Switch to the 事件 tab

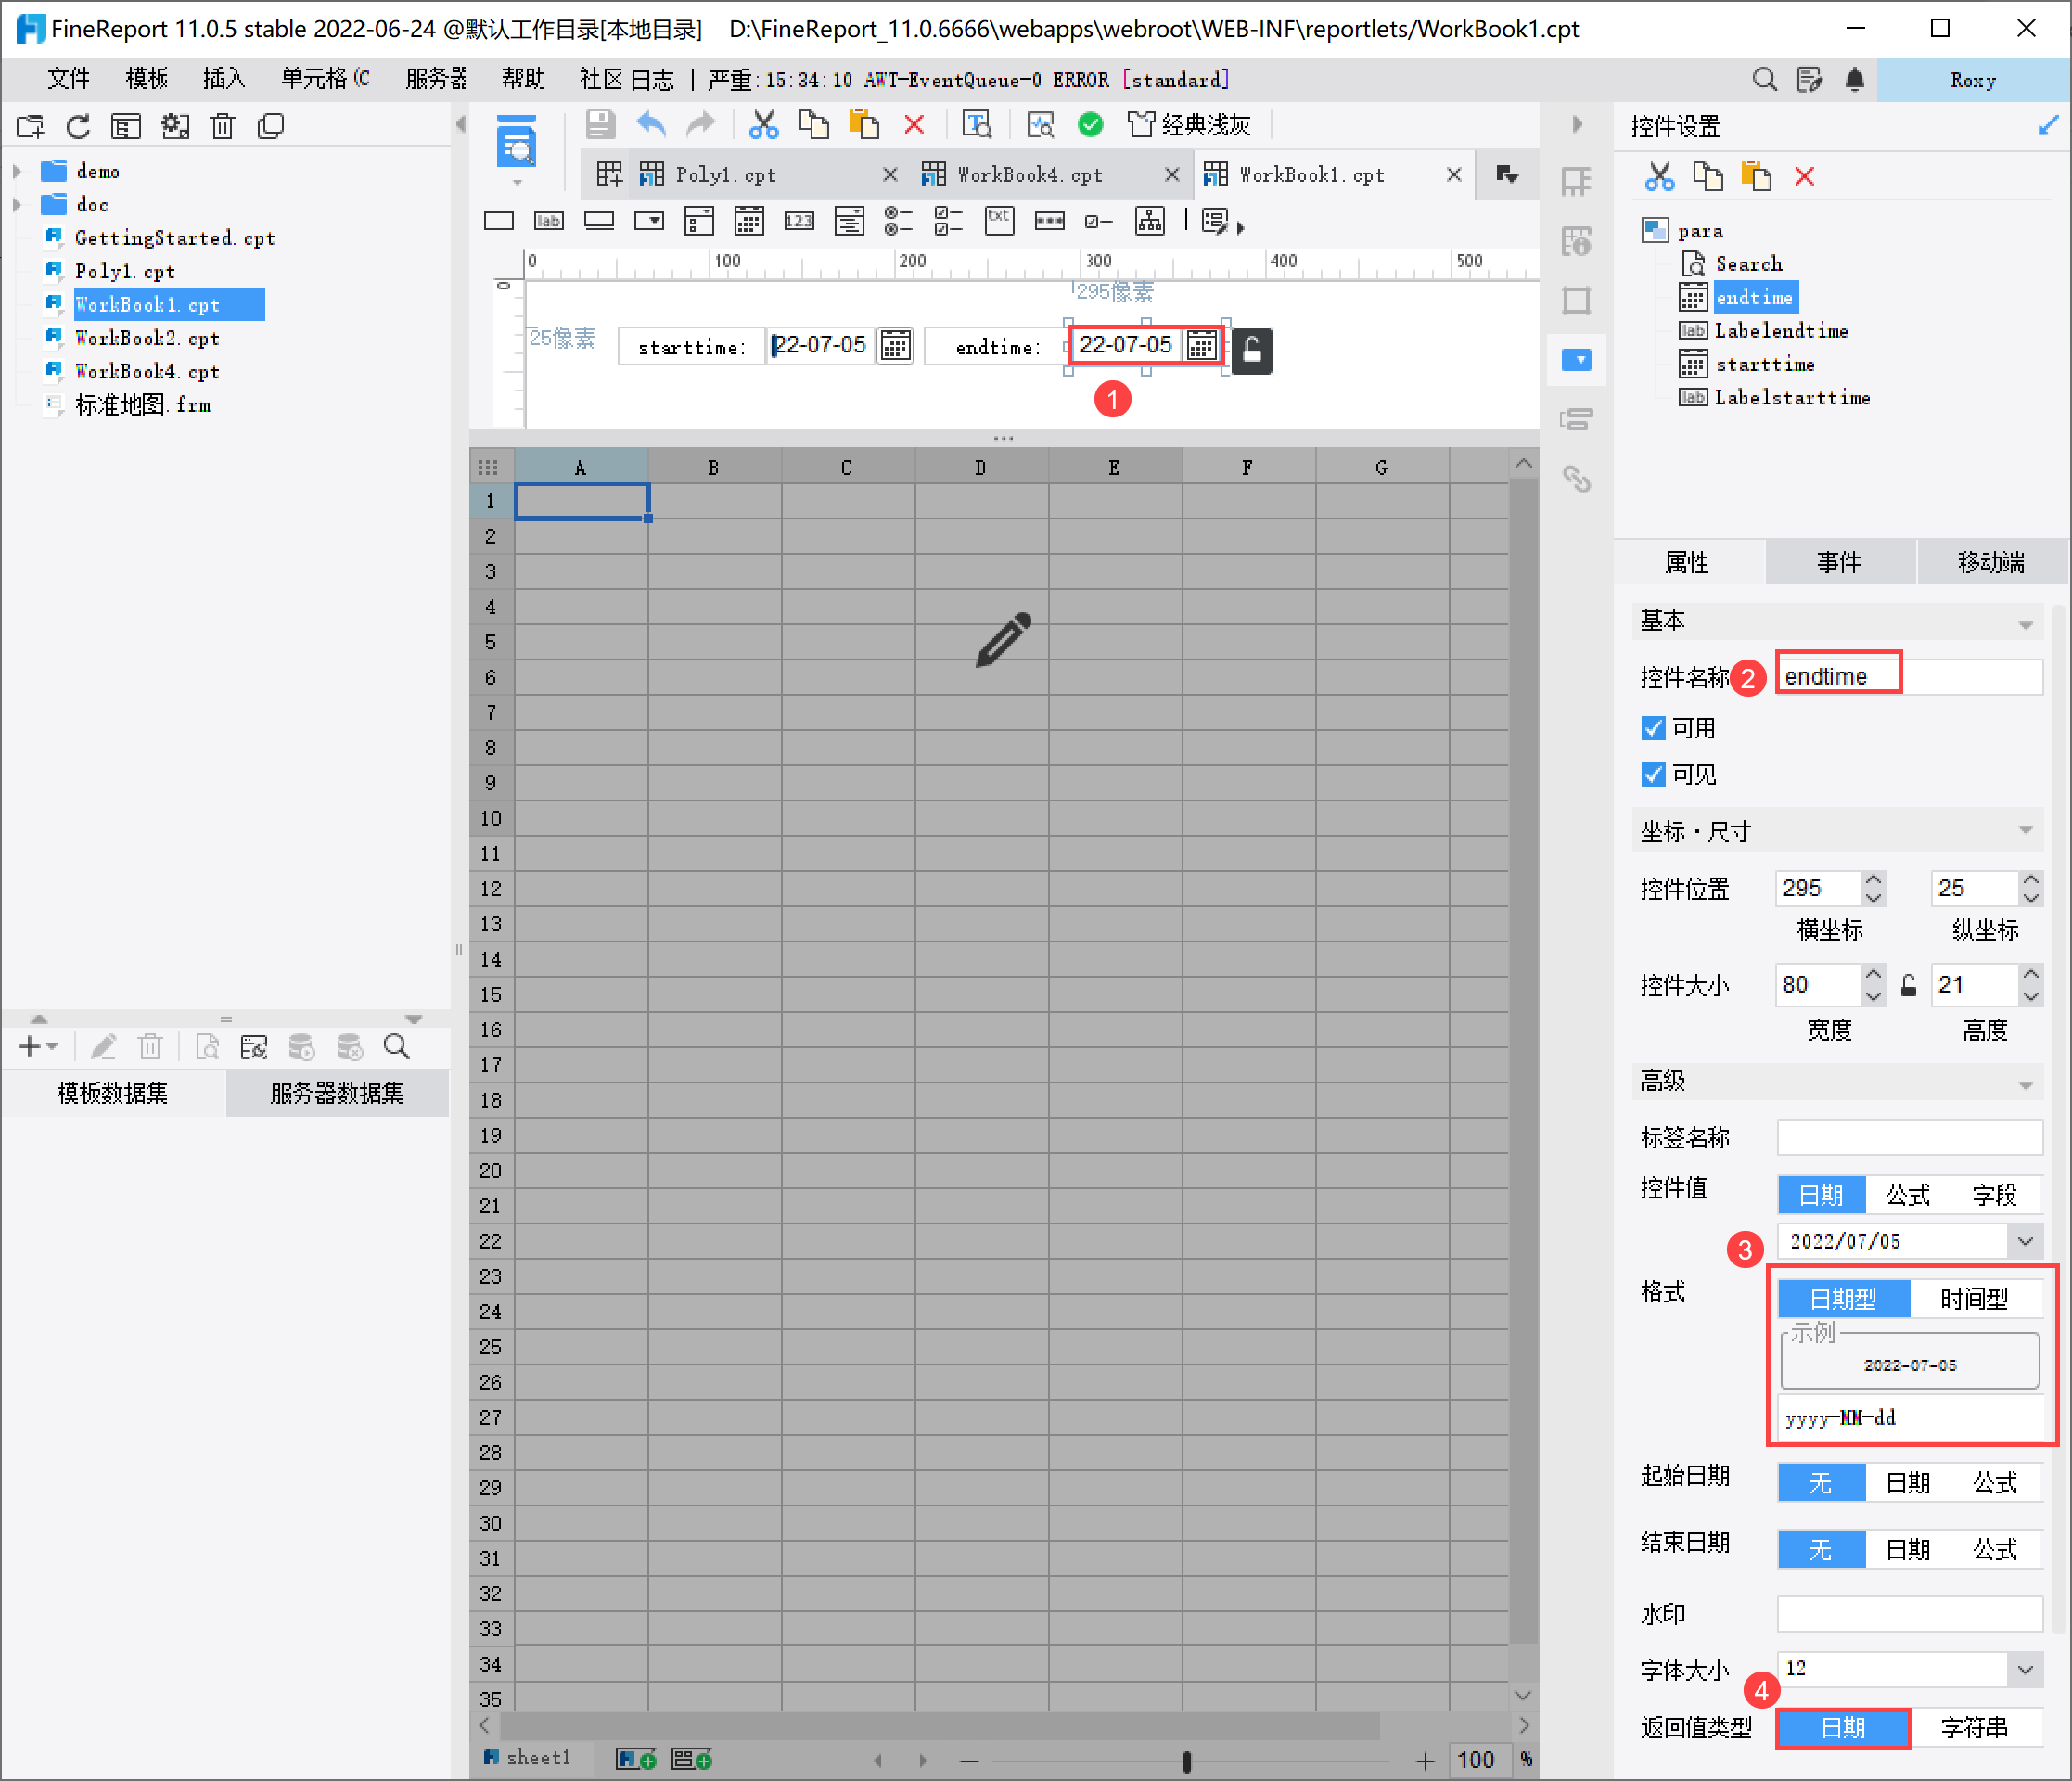[1838, 562]
